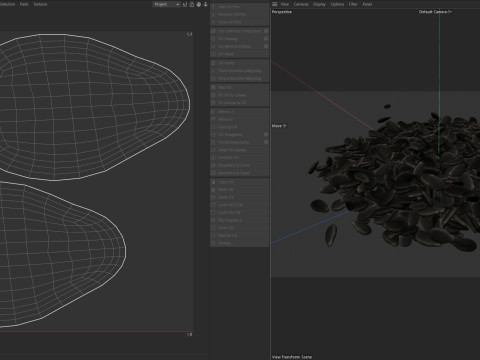Choose the Remap command
Screen dimensions: 480x360
240,243
